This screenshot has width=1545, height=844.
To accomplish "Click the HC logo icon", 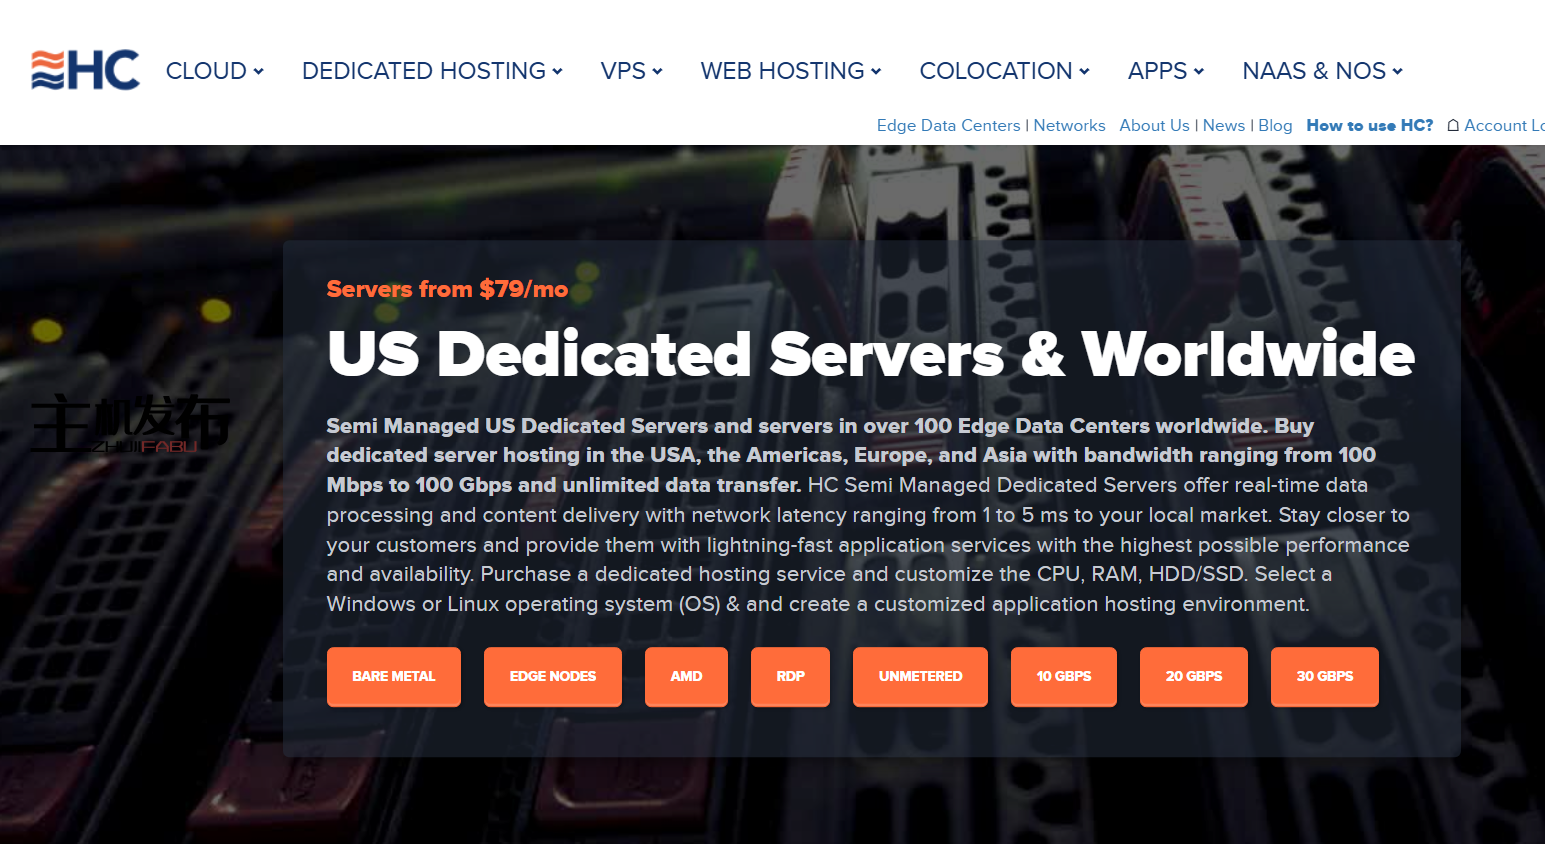I will coord(85,70).
